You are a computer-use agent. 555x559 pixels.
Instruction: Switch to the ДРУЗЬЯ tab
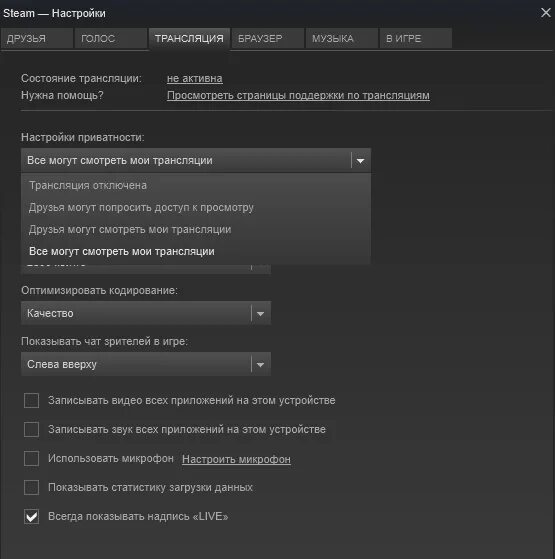pyautogui.click(x=37, y=38)
